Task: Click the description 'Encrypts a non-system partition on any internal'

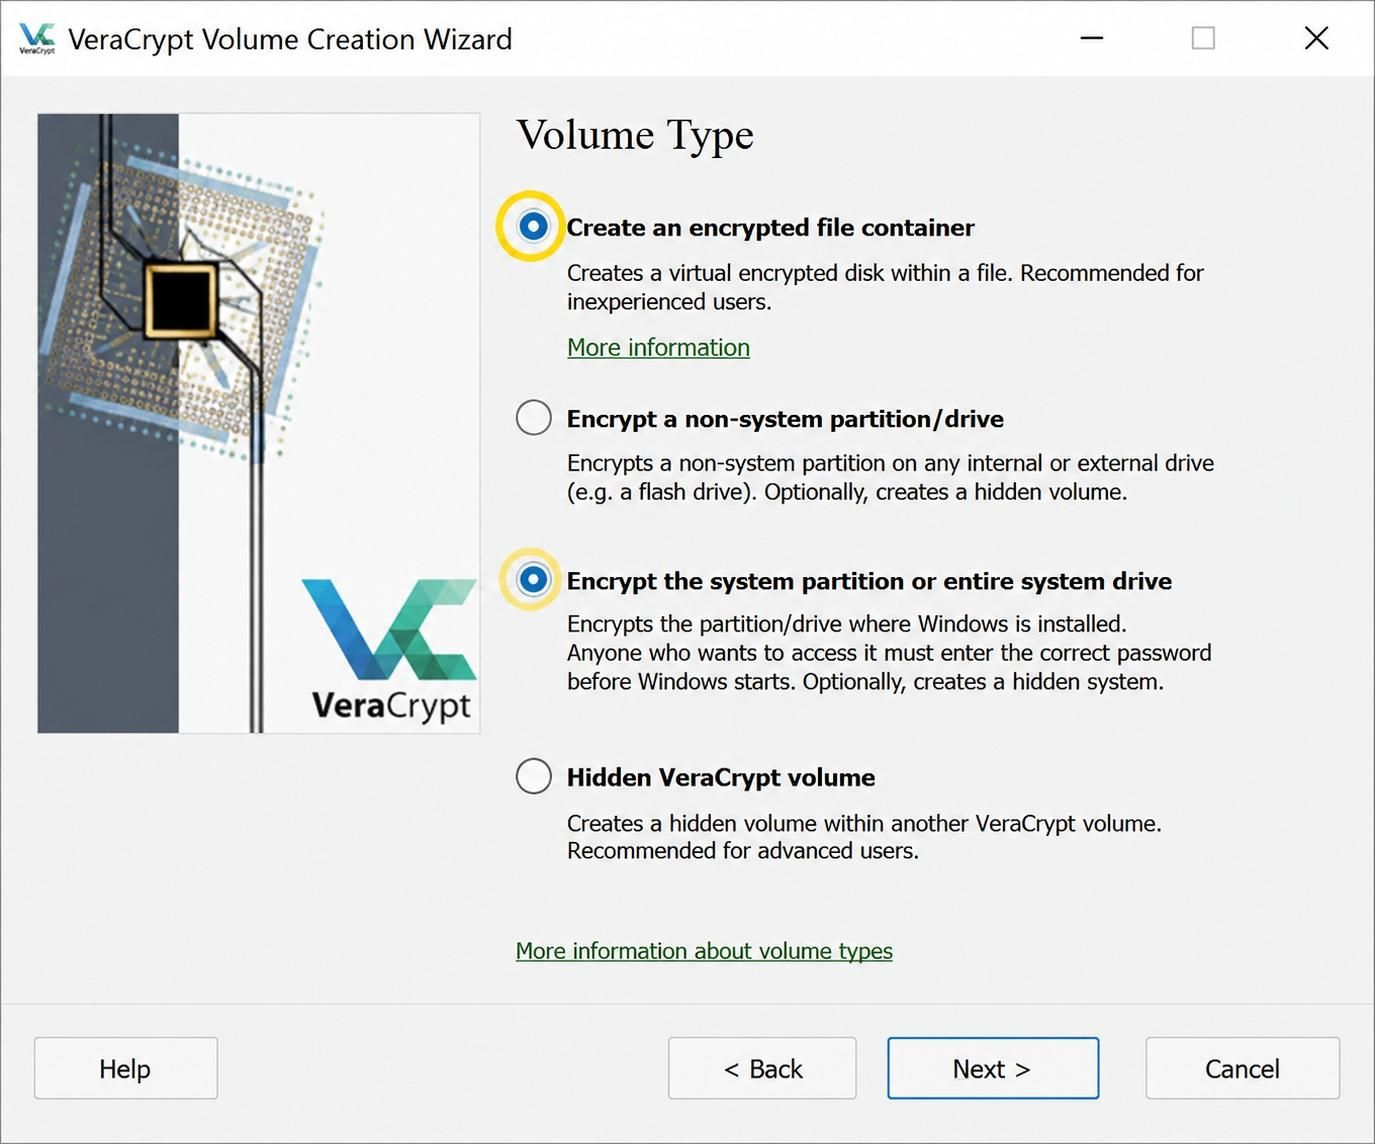Action: pyautogui.click(x=890, y=477)
